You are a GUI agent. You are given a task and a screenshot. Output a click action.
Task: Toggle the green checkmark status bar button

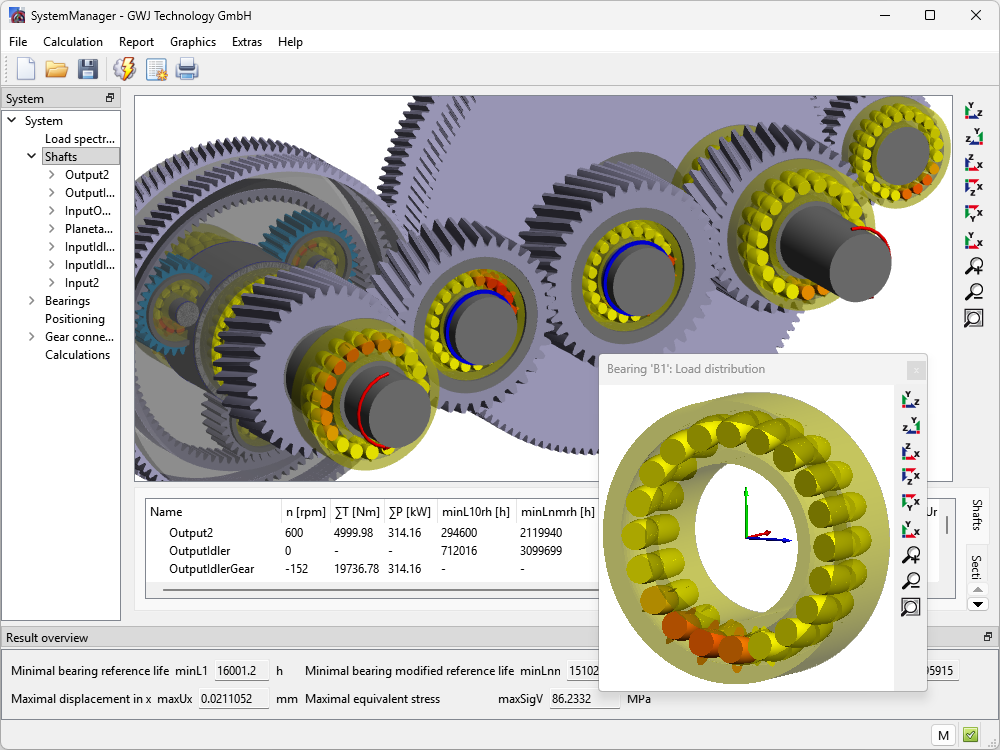(x=970, y=735)
